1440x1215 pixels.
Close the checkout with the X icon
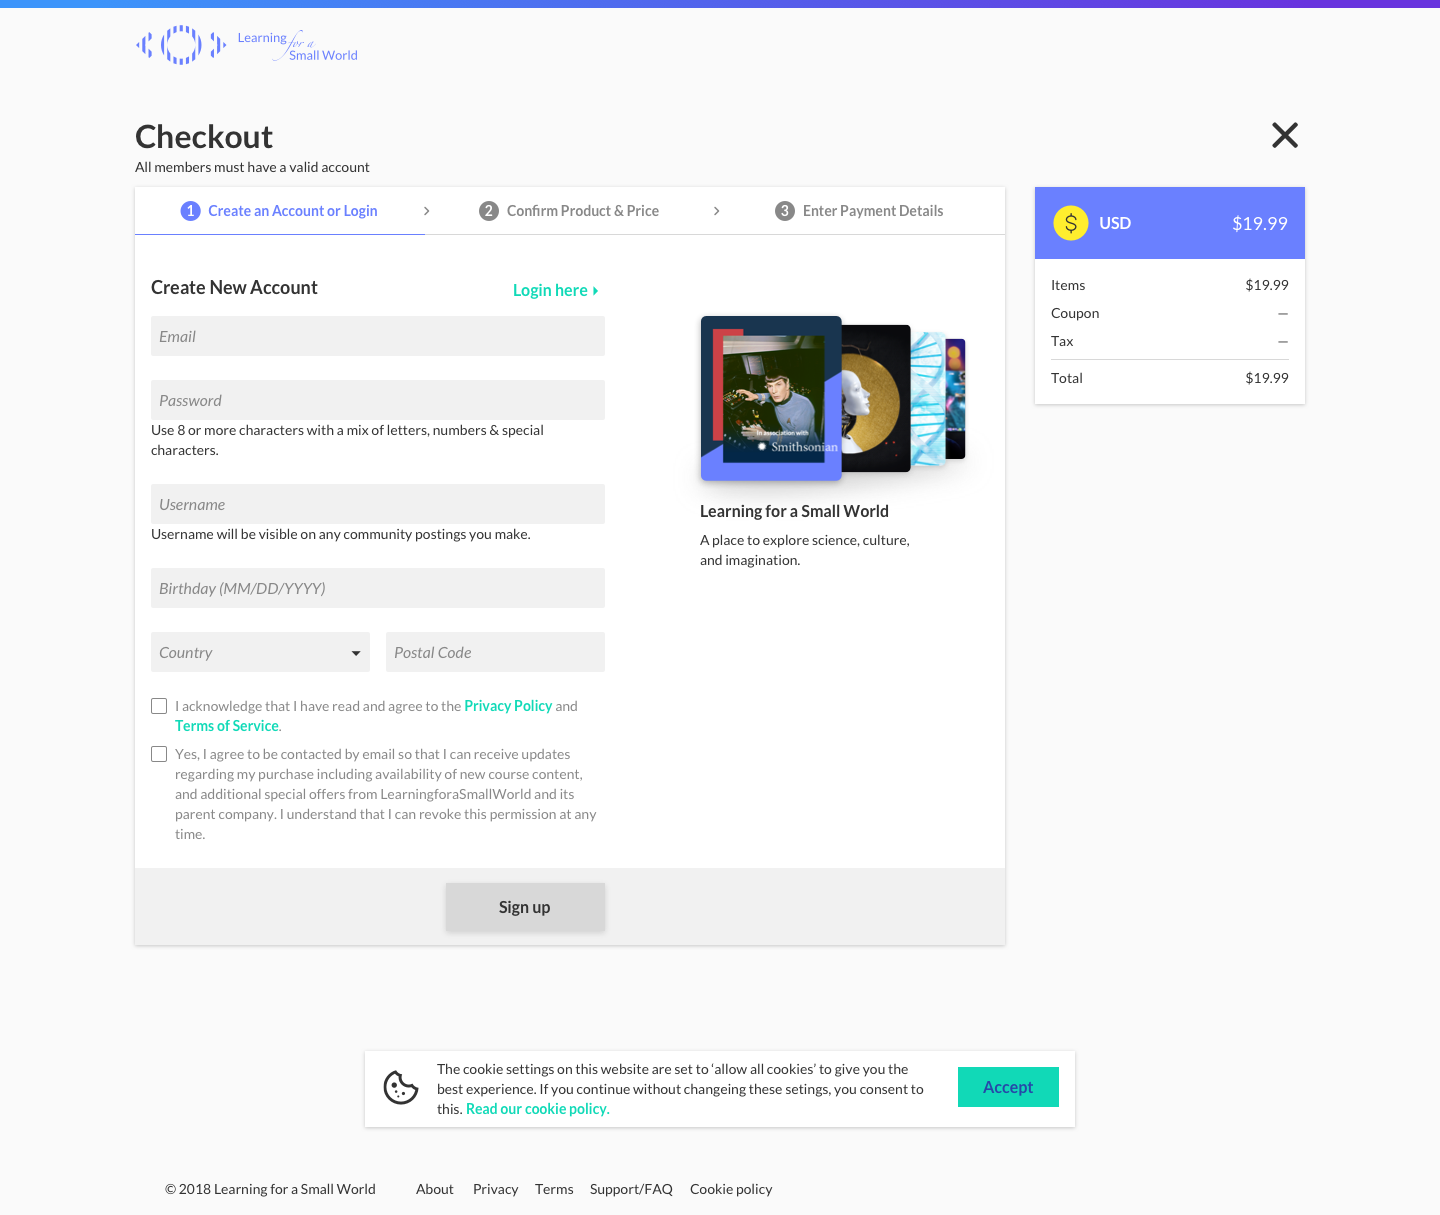1285,135
